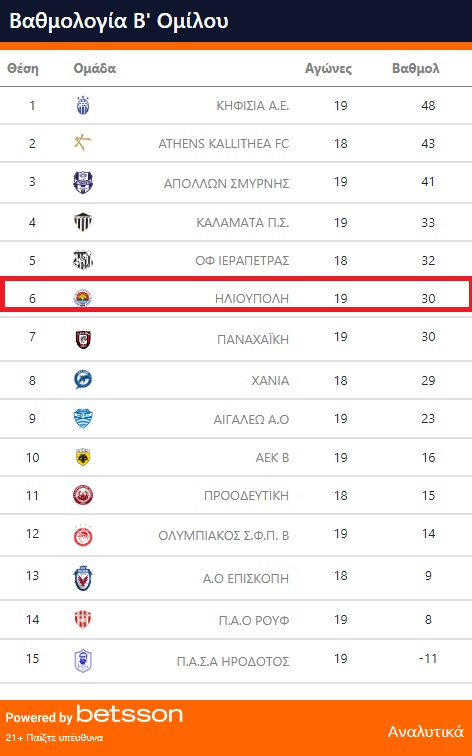Click the ΑΙΓΑΛΕΩ Α.Ο team name
Viewport: 472px width, 756px height.
251,419
